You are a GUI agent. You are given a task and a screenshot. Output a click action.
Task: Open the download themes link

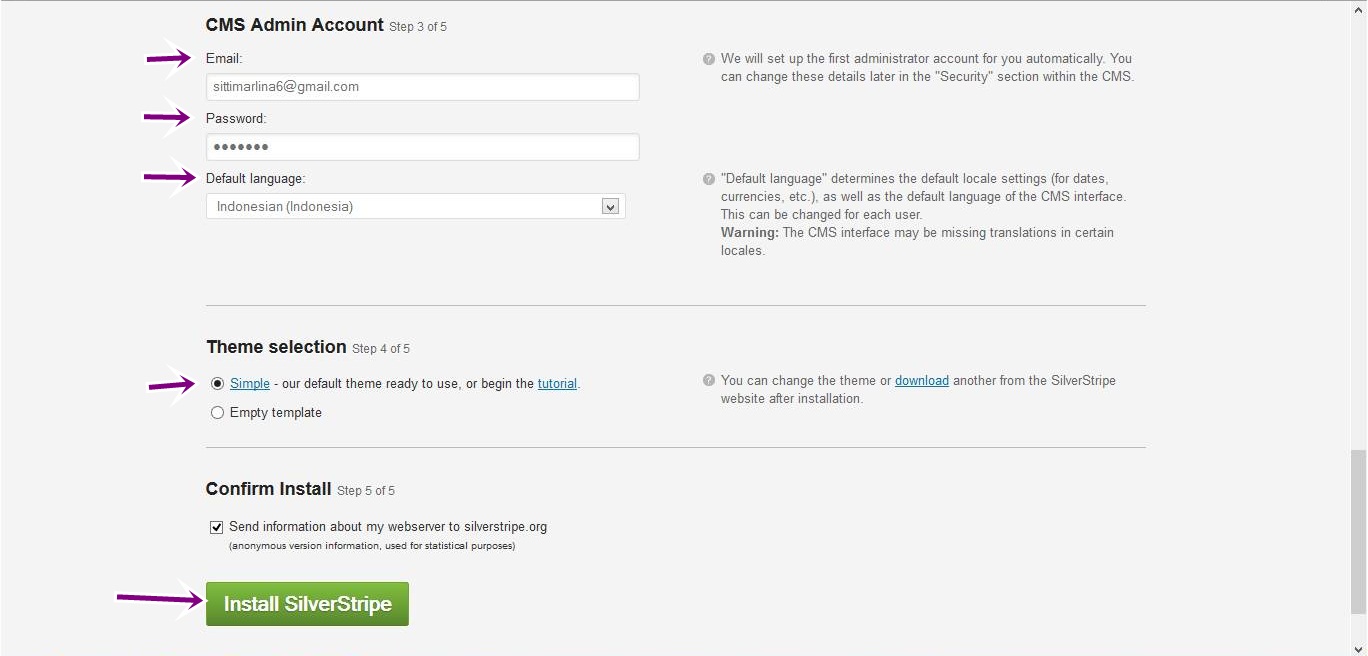click(921, 381)
